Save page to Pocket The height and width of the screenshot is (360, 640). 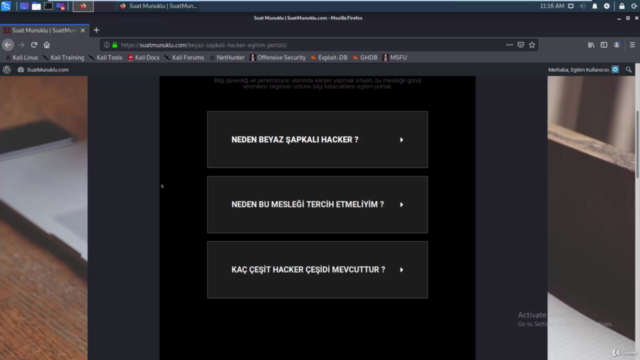520,45
